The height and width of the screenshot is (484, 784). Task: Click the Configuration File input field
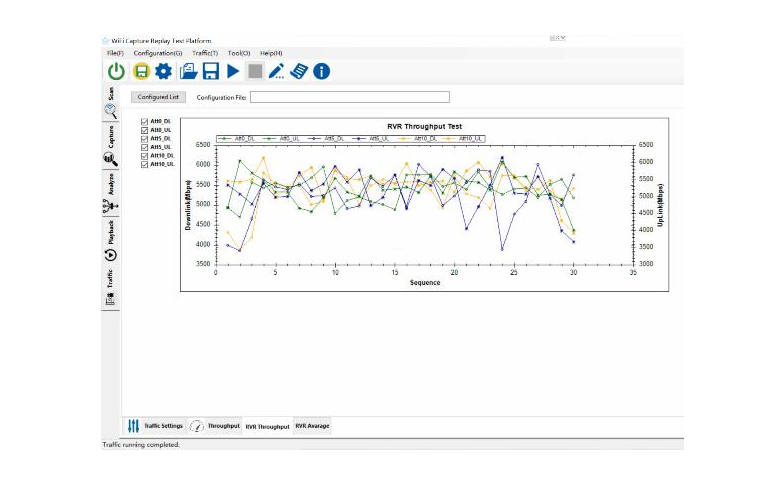pos(349,97)
